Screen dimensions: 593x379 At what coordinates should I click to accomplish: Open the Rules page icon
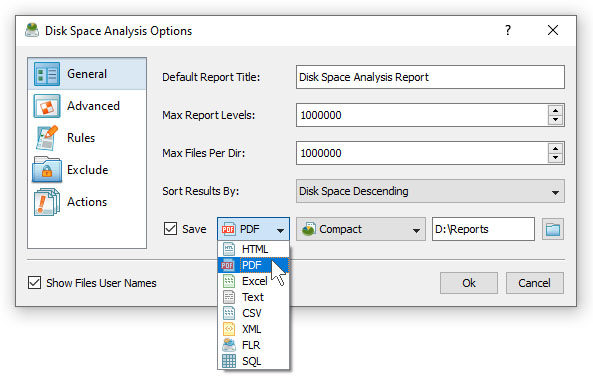point(47,138)
